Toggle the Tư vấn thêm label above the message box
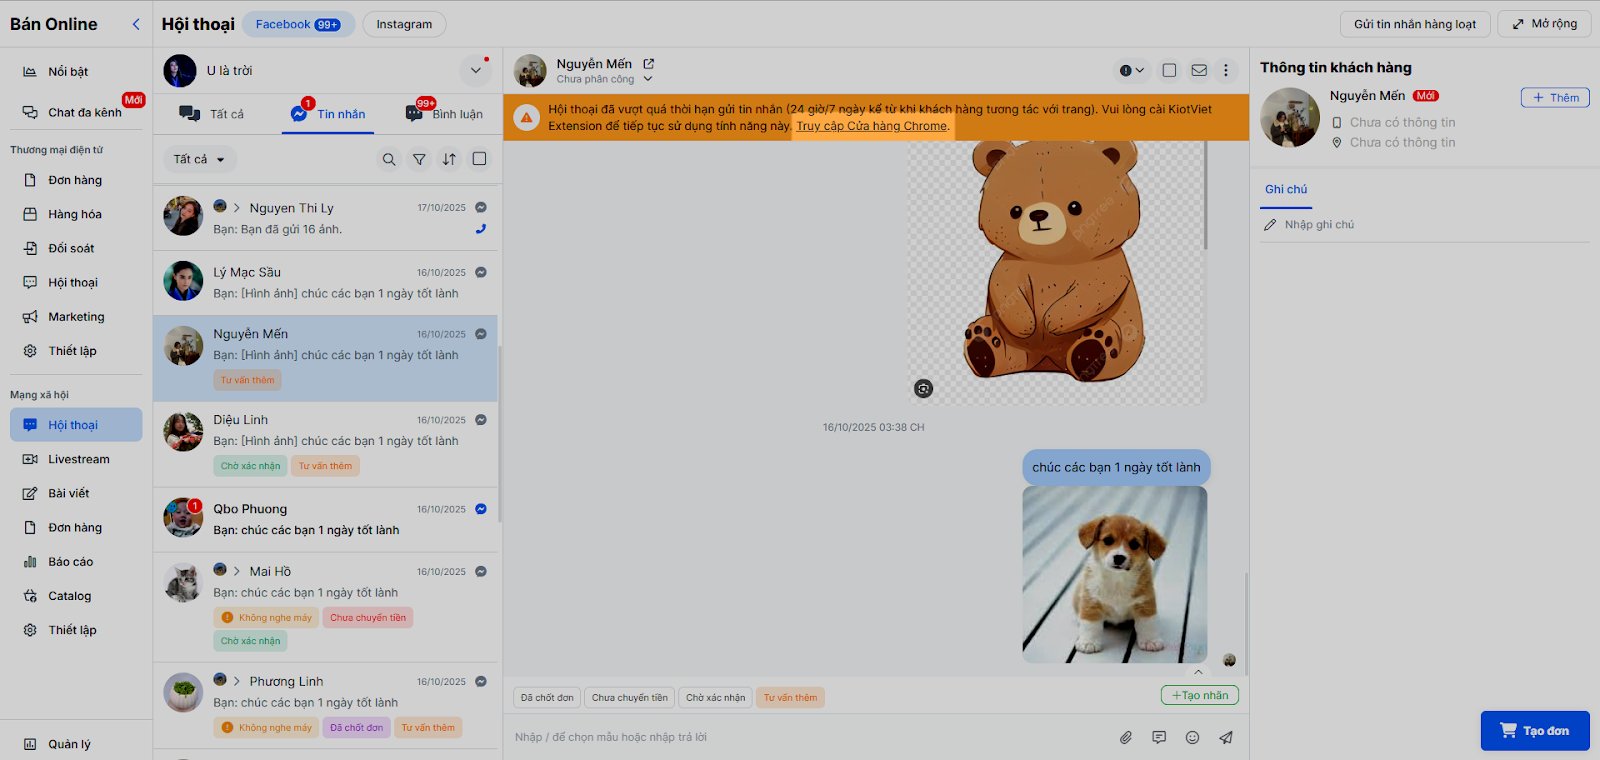Image resolution: width=1600 pixels, height=760 pixels. coord(790,698)
